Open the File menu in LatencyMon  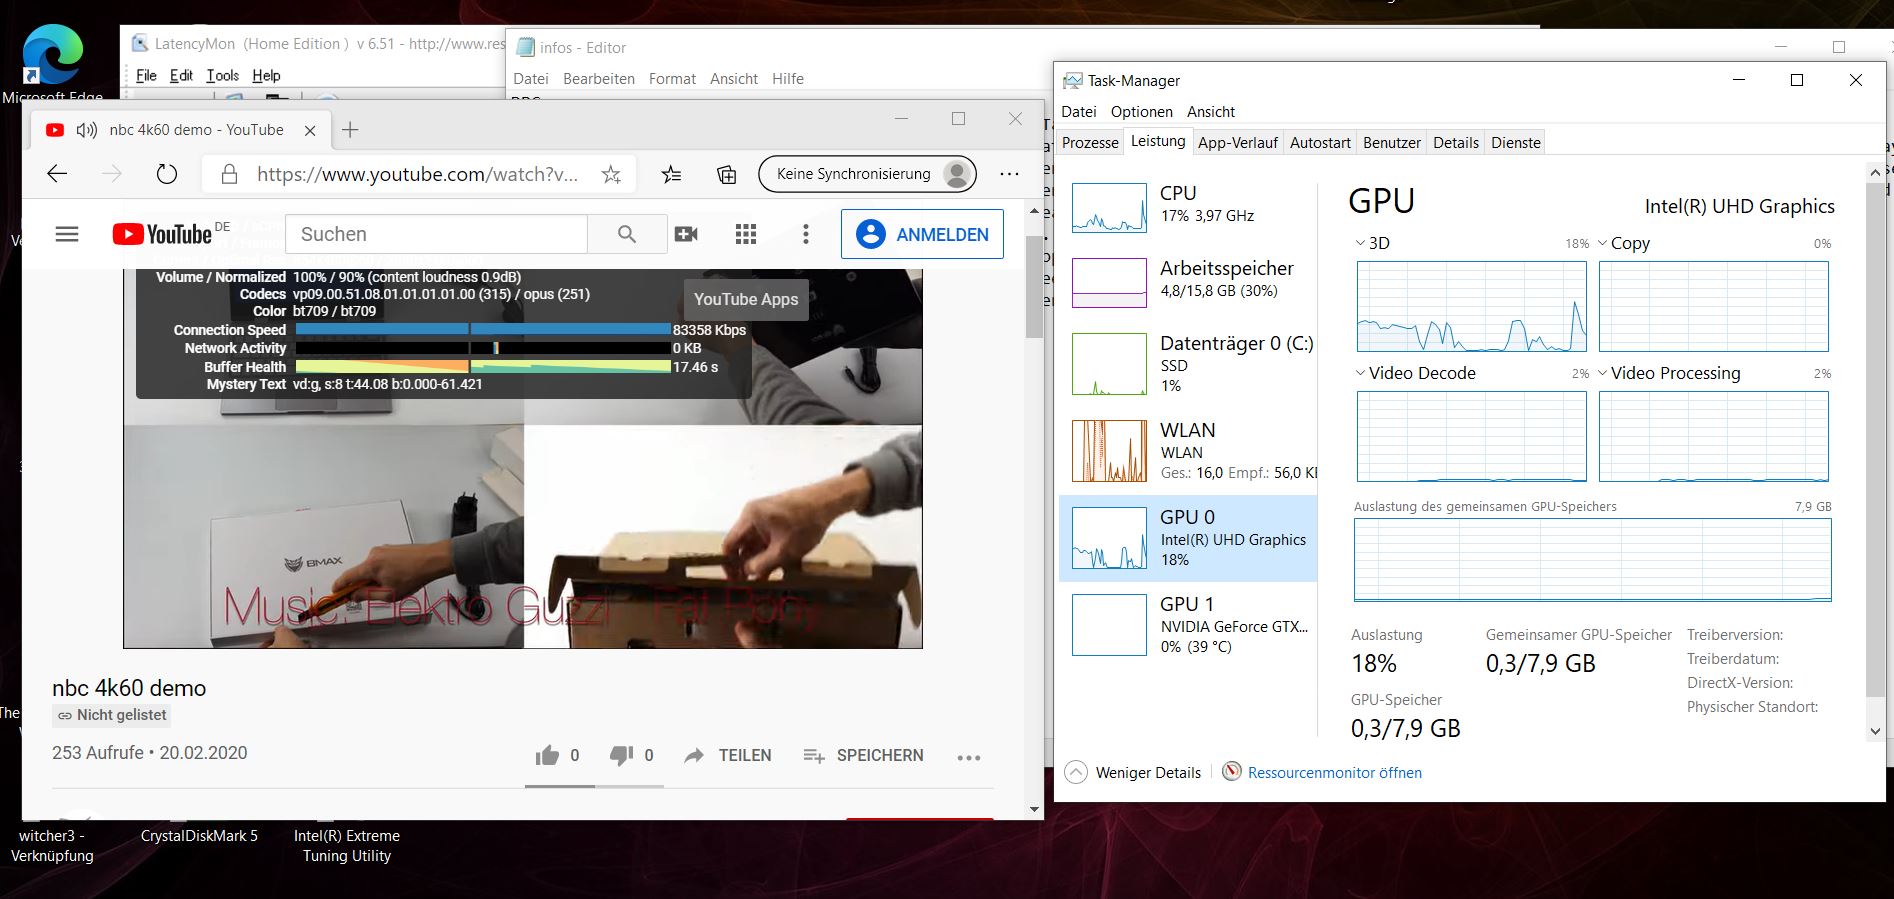(x=146, y=76)
